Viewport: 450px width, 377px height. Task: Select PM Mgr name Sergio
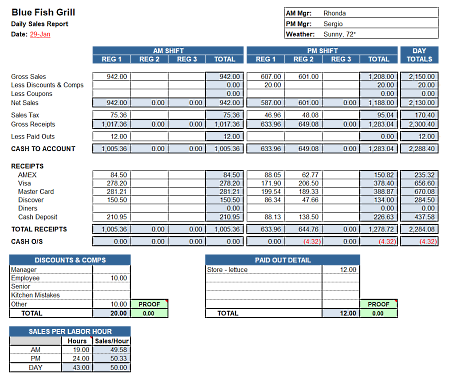coord(333,24)
